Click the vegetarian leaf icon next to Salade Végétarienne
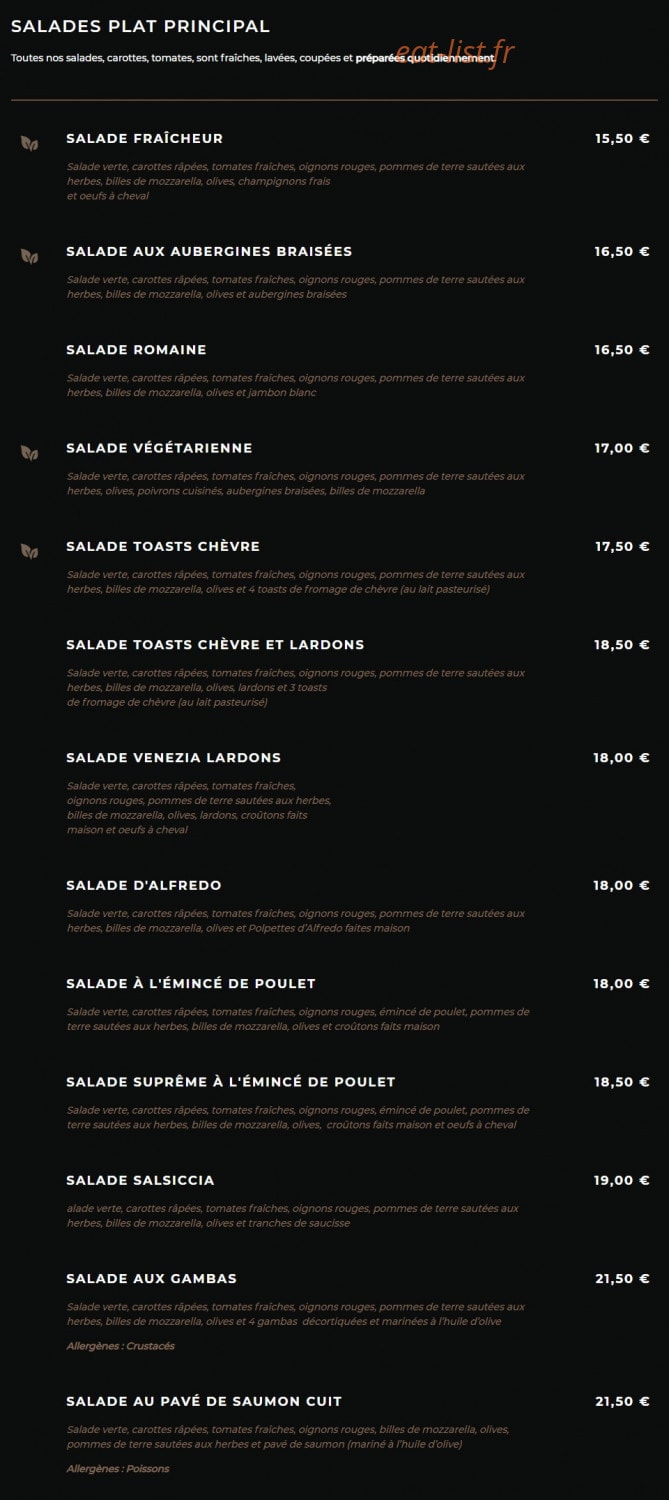This screenshot has height=1500, width=669. [x=30, y=453]
